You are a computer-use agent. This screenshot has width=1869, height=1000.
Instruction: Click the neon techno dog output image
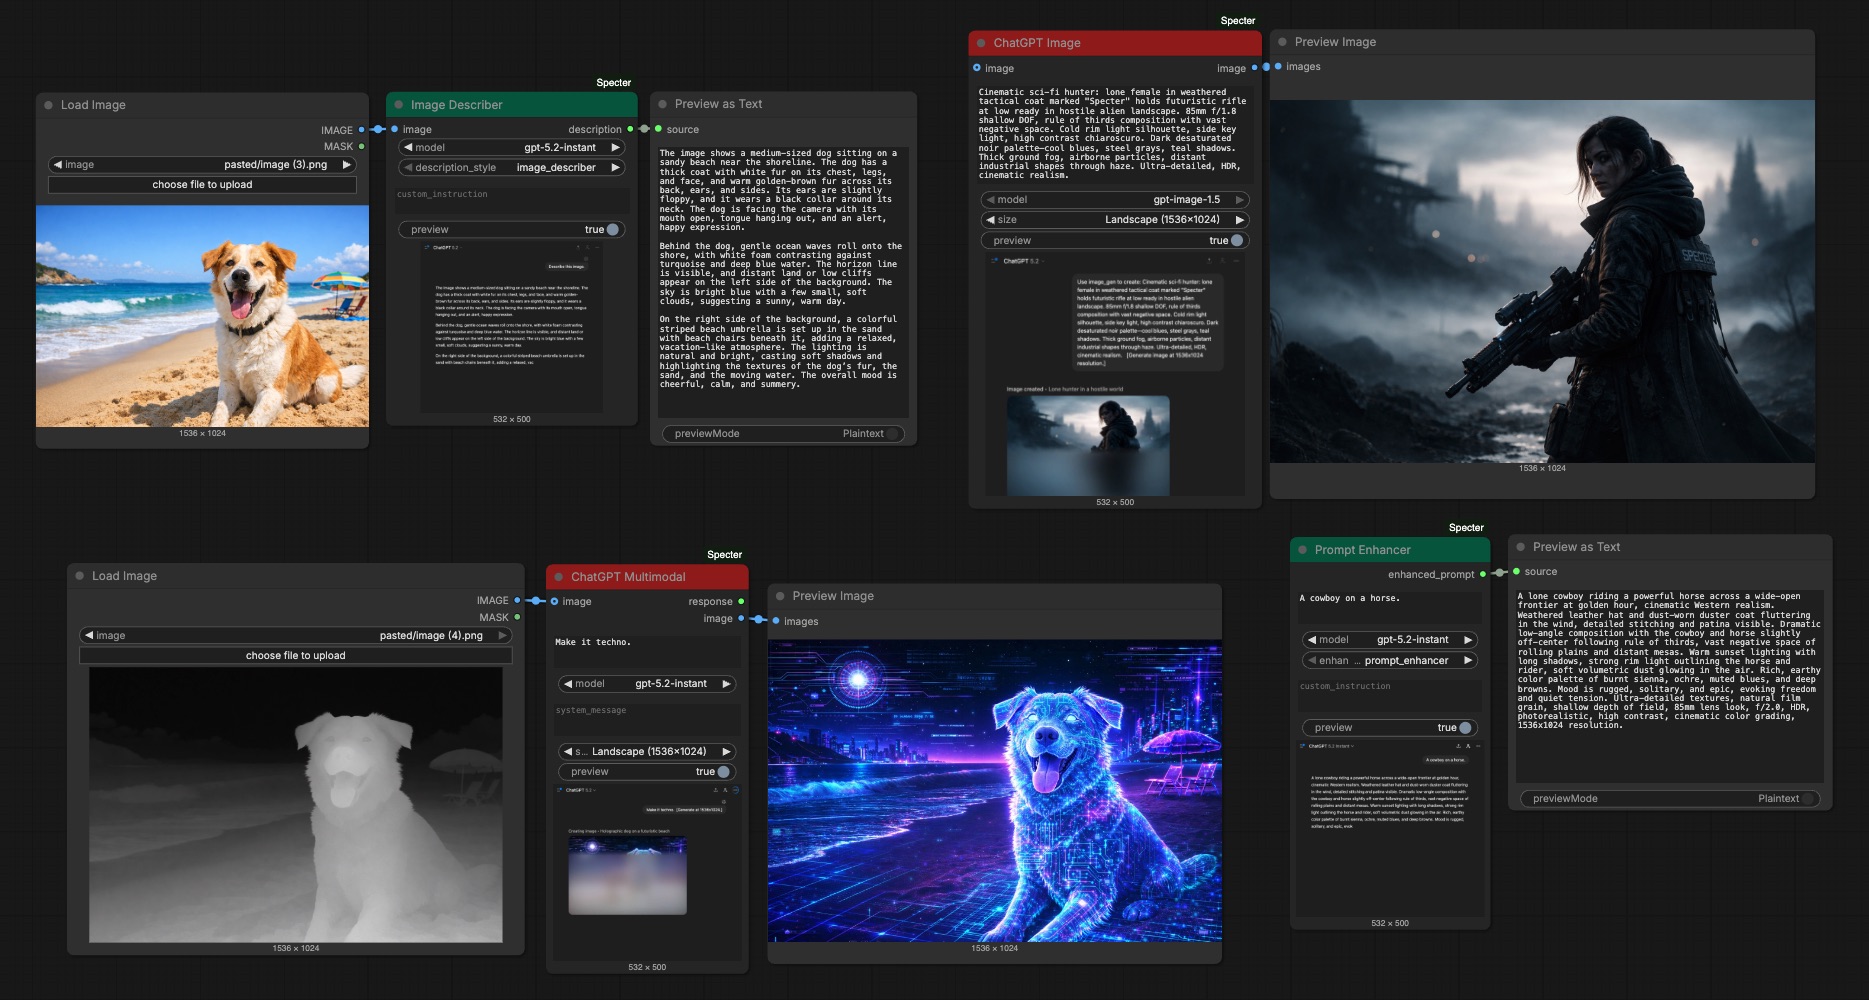point(994,790)
